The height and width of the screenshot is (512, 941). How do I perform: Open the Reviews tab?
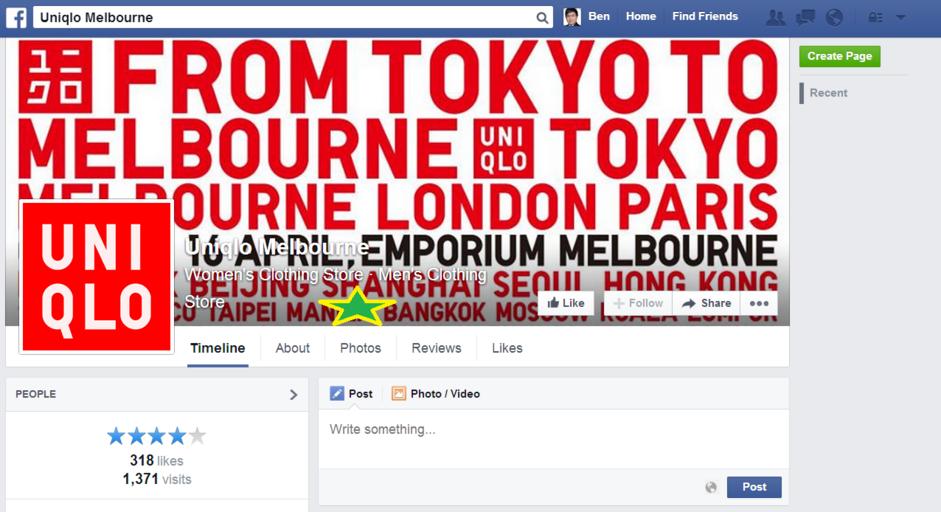pyautogui.click(x=436, y=348)
